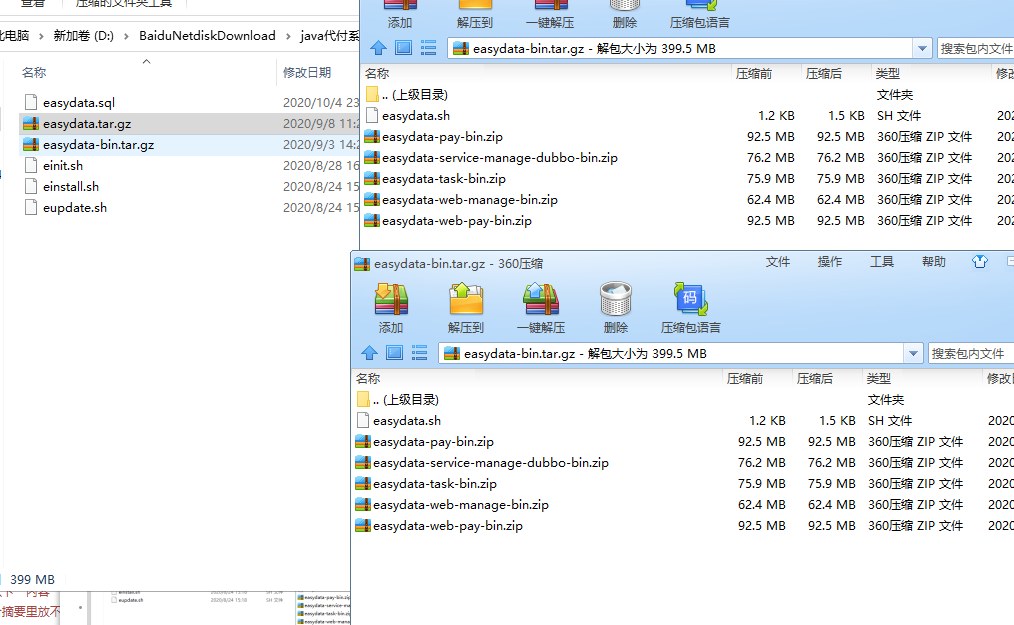Select easydata-task-bin.zip in front archive window

[434, 484]
